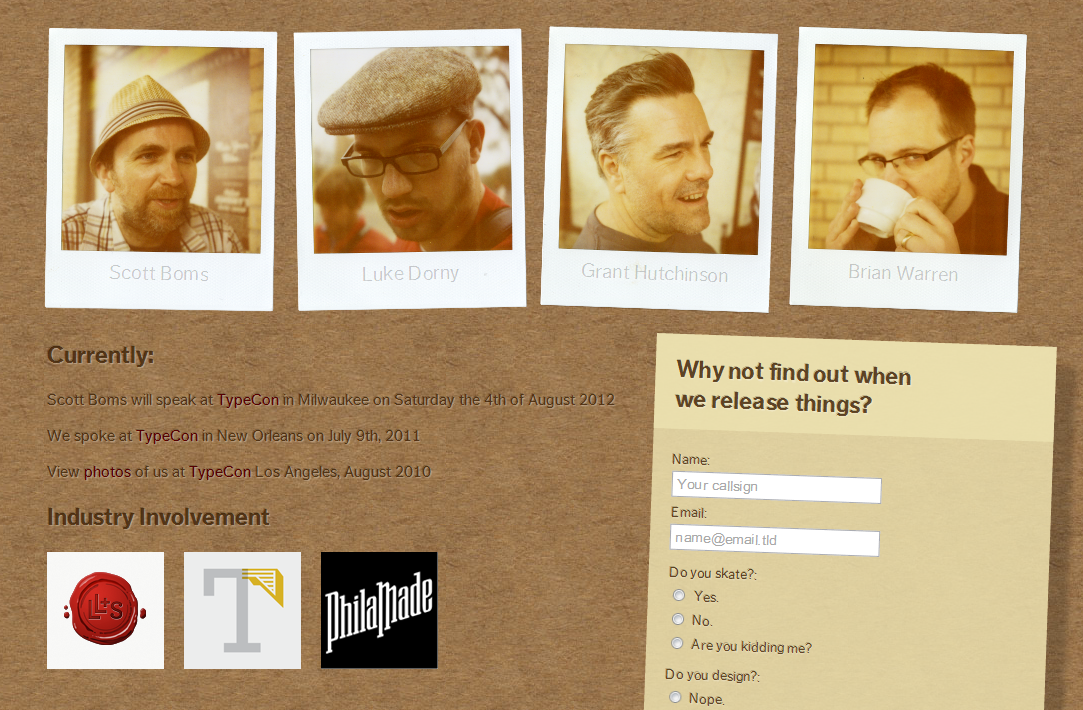Open the 'photos' link
This screenshot has height=710, width=1083.
point(107,472)
